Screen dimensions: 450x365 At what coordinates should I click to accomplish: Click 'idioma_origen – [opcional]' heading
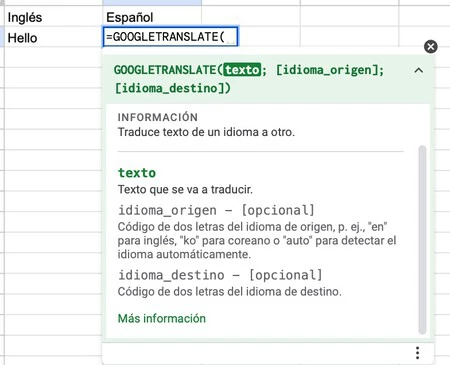point(216,210)
